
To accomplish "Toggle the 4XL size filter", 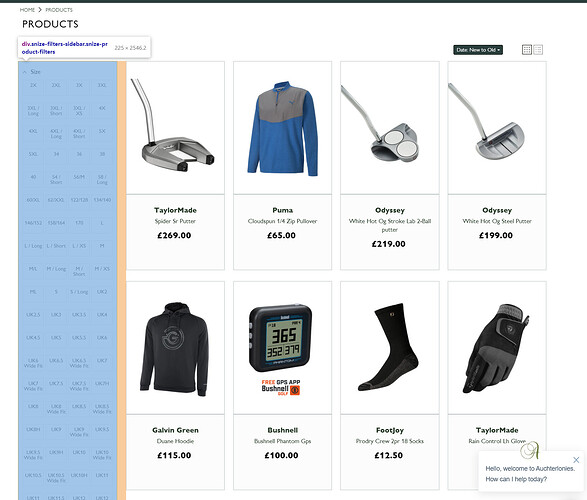I will point(33,131).
